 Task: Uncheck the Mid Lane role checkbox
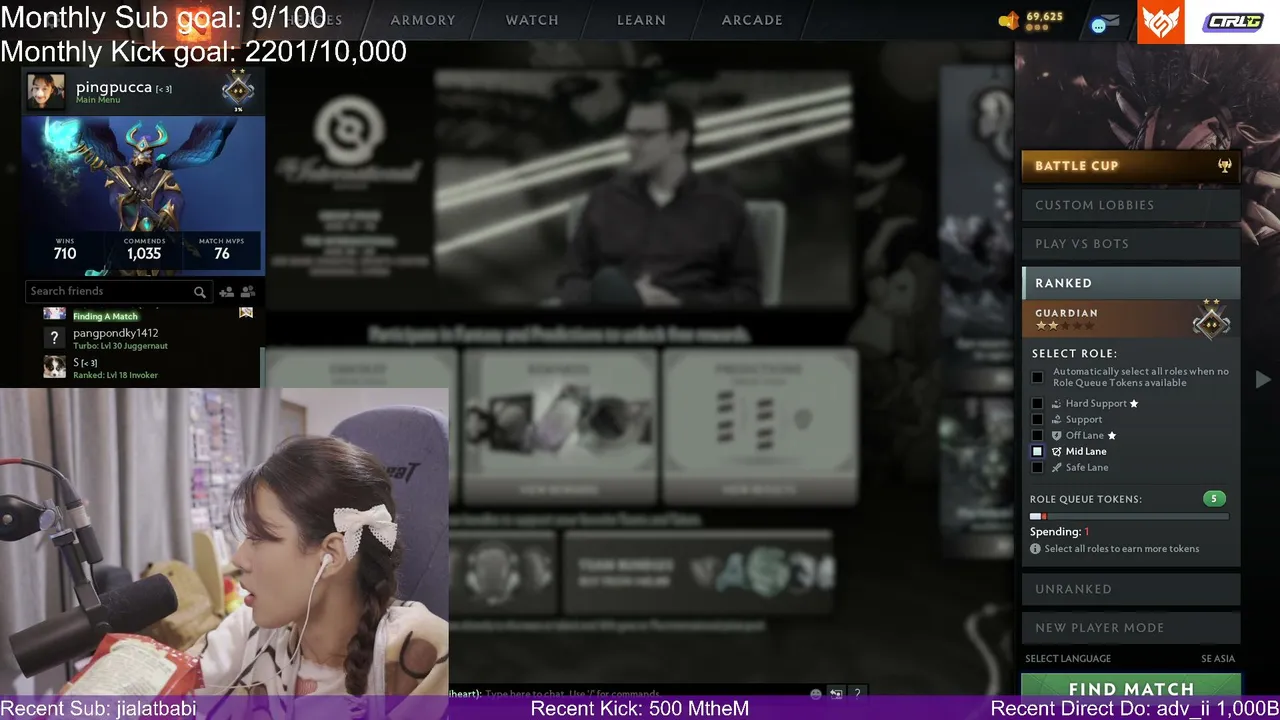click(x=1037, y=452)
